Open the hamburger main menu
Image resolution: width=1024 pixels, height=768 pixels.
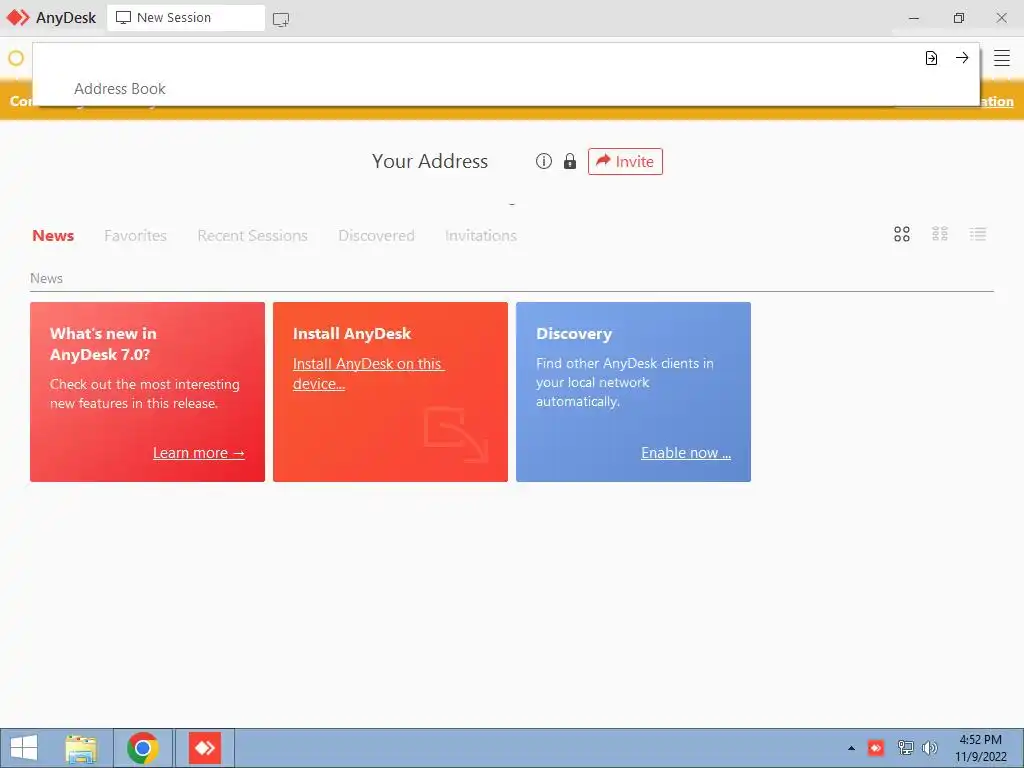click(1002, 58)
